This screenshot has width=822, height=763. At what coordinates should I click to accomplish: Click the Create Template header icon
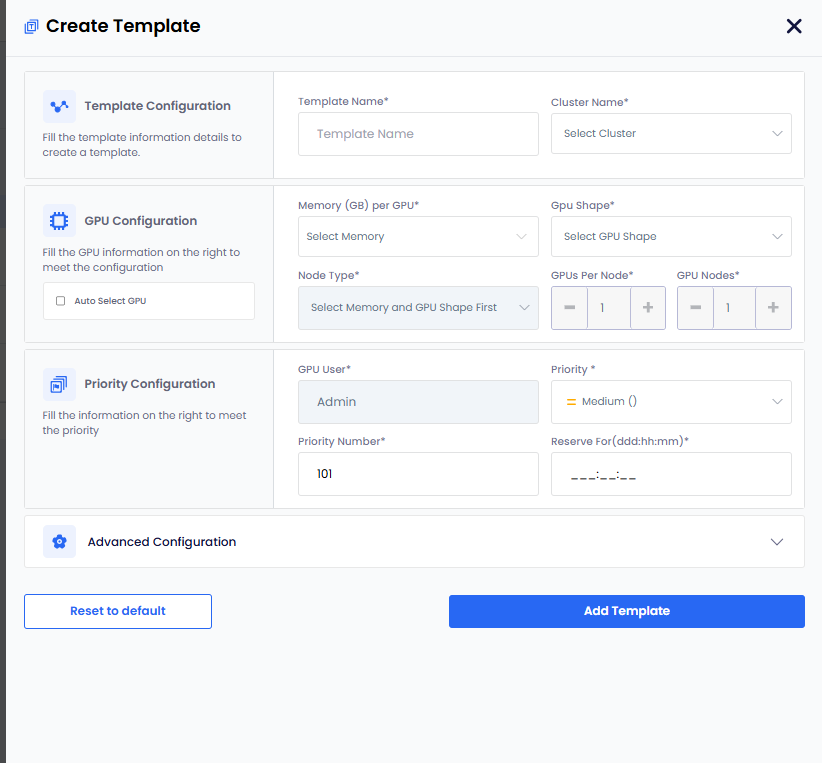point(31,27)
